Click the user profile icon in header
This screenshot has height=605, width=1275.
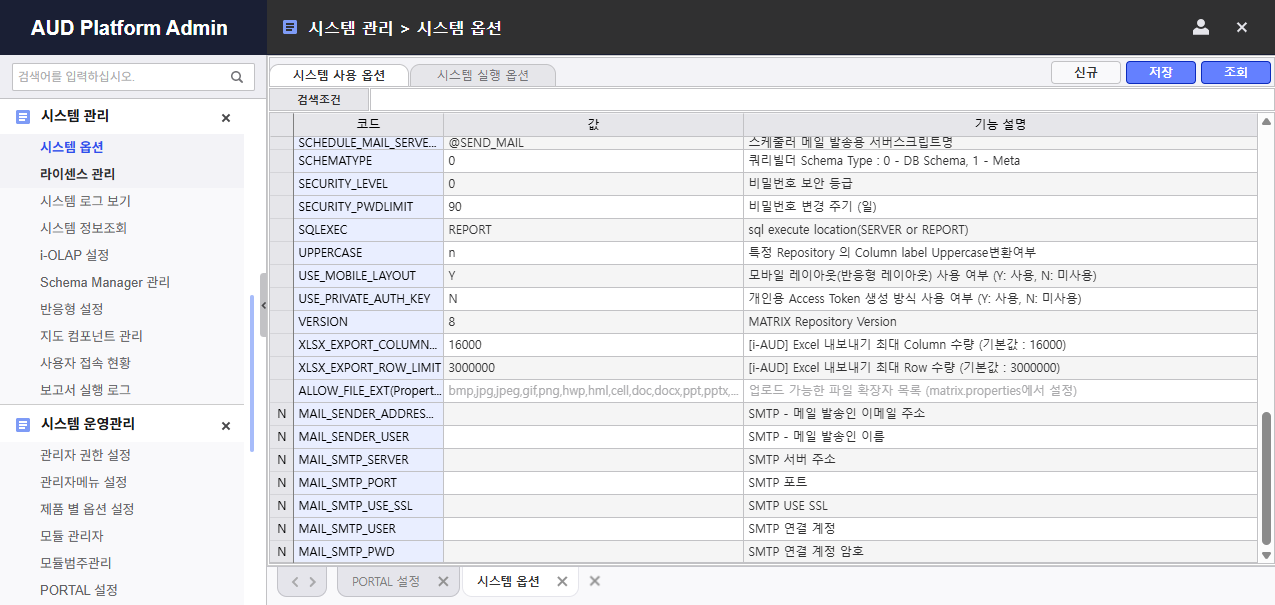(1201, 27)
